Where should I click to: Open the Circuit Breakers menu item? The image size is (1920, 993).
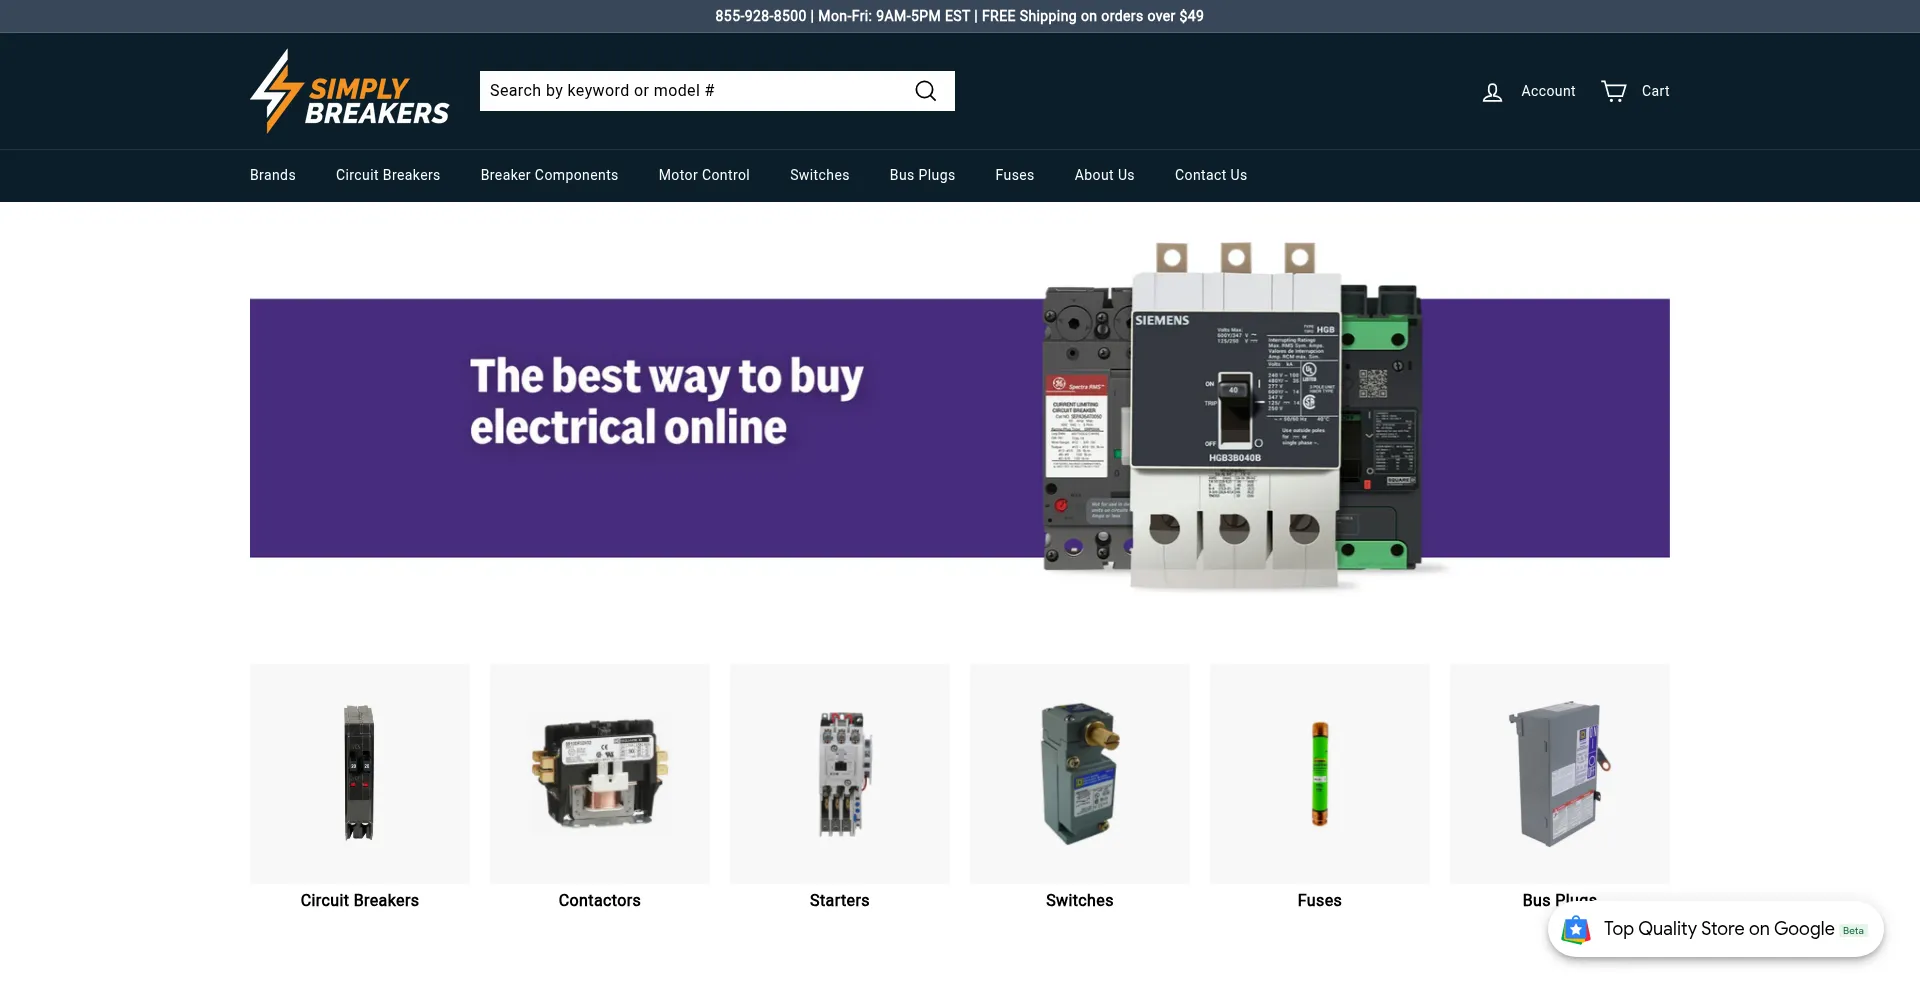(x=388, y=175)
